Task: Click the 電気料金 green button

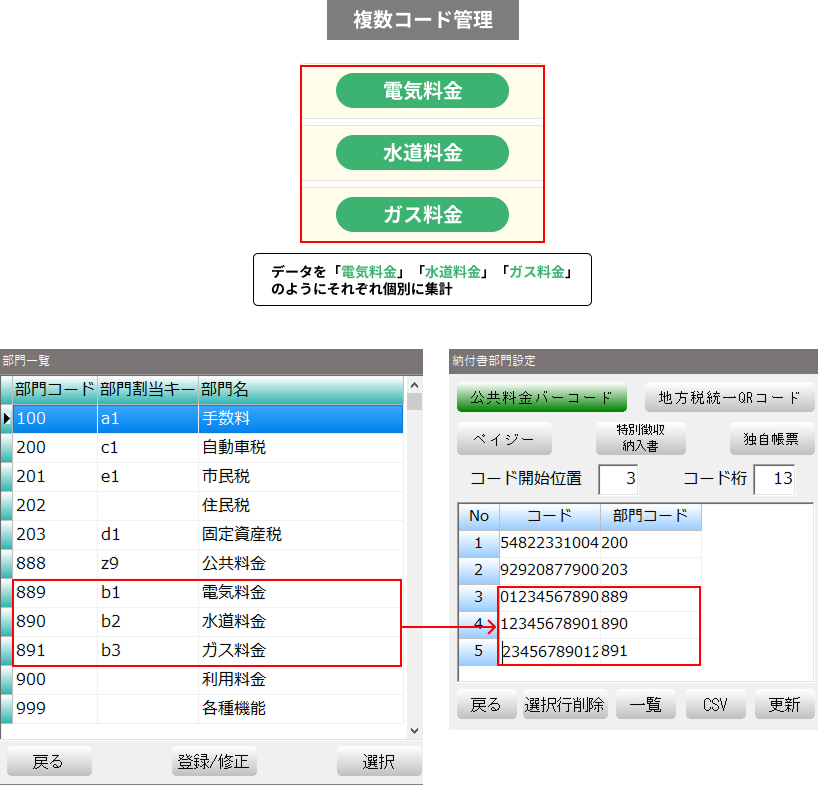Action: click(x=422, y=91)
